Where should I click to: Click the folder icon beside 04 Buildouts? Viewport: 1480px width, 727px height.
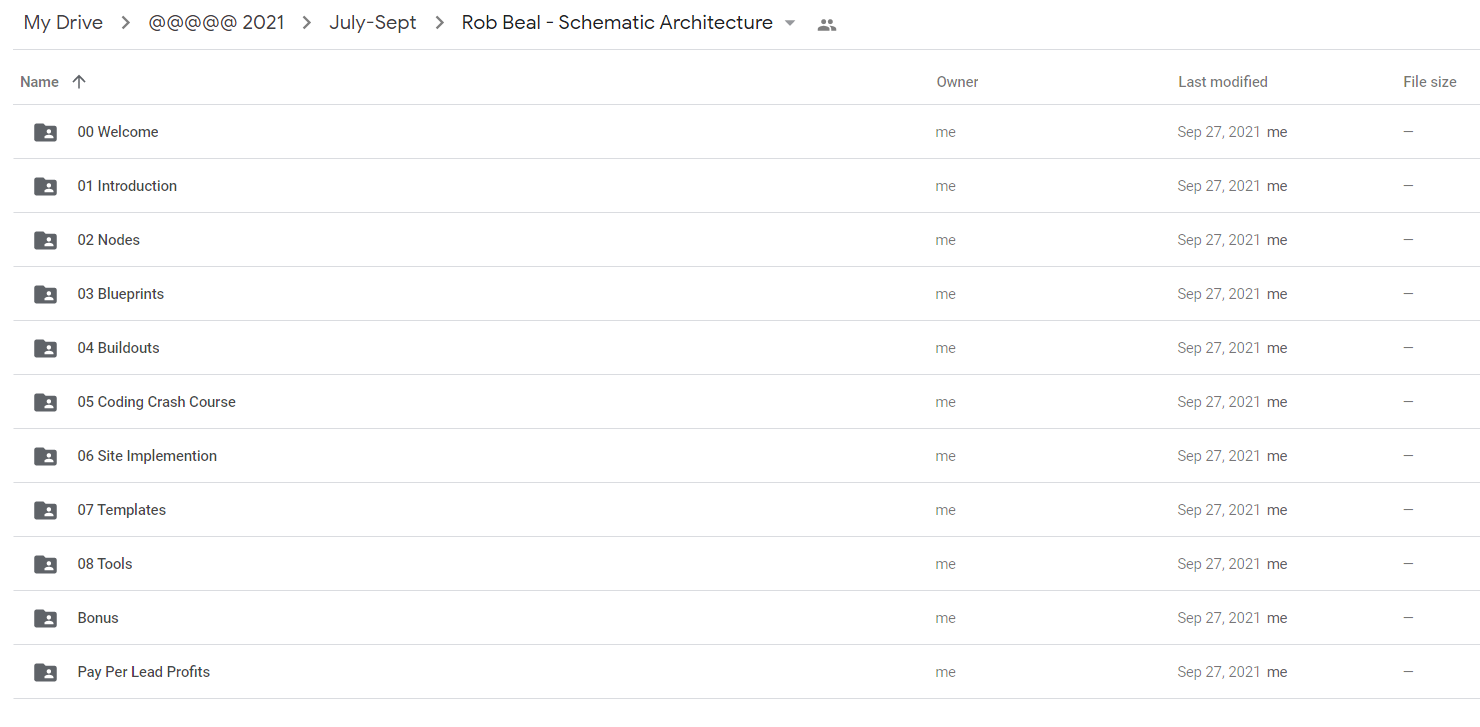(45, 348)
